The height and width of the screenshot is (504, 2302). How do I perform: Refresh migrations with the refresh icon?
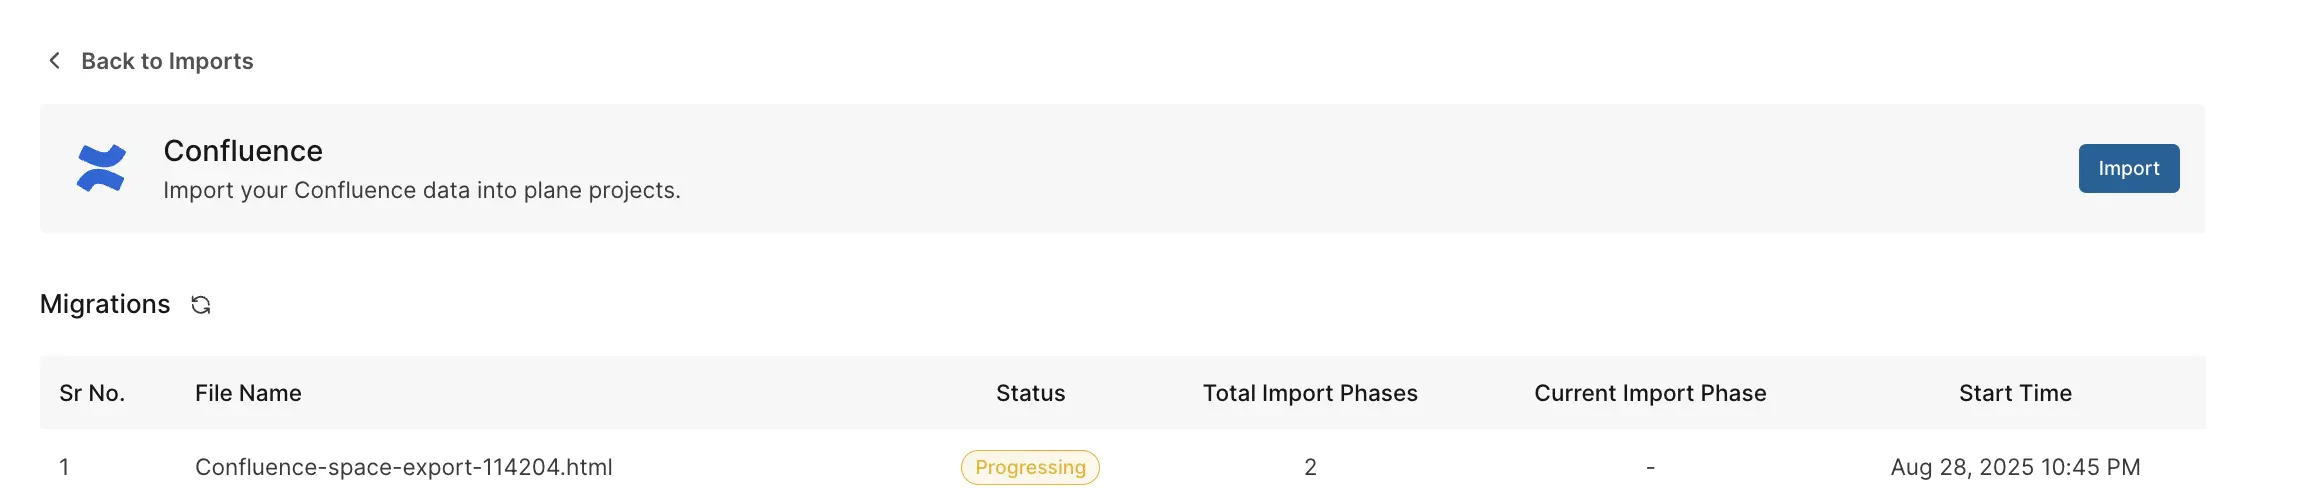point(201,305)
